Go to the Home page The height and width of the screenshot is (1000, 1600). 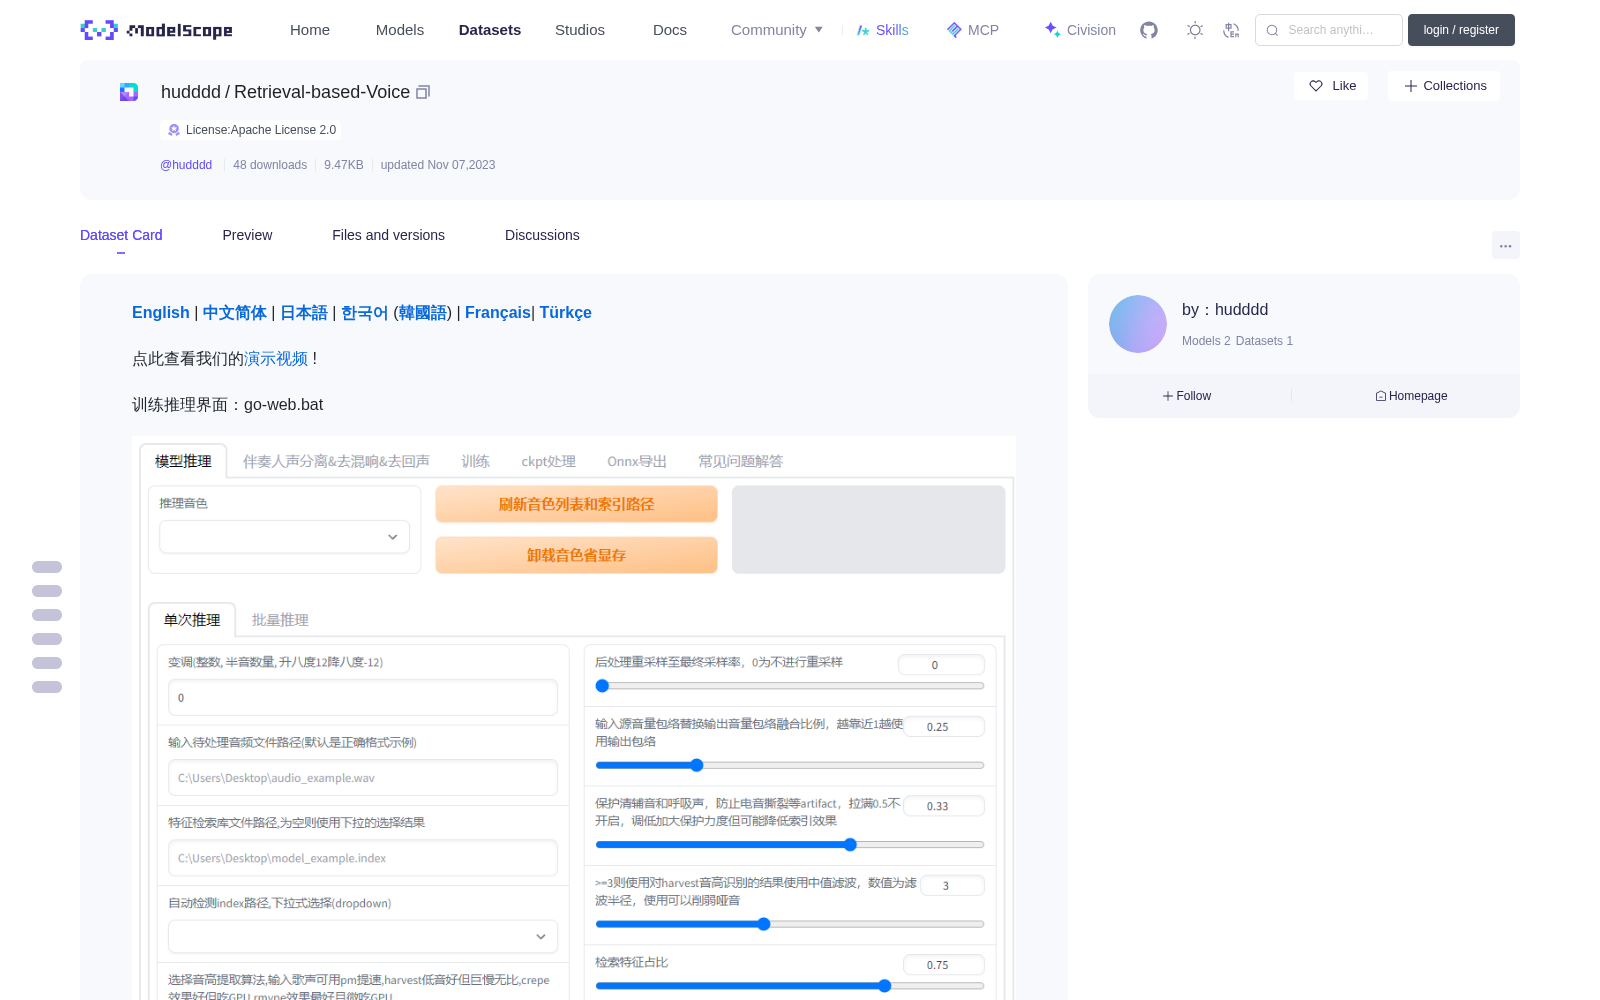(x=310, y=30)
